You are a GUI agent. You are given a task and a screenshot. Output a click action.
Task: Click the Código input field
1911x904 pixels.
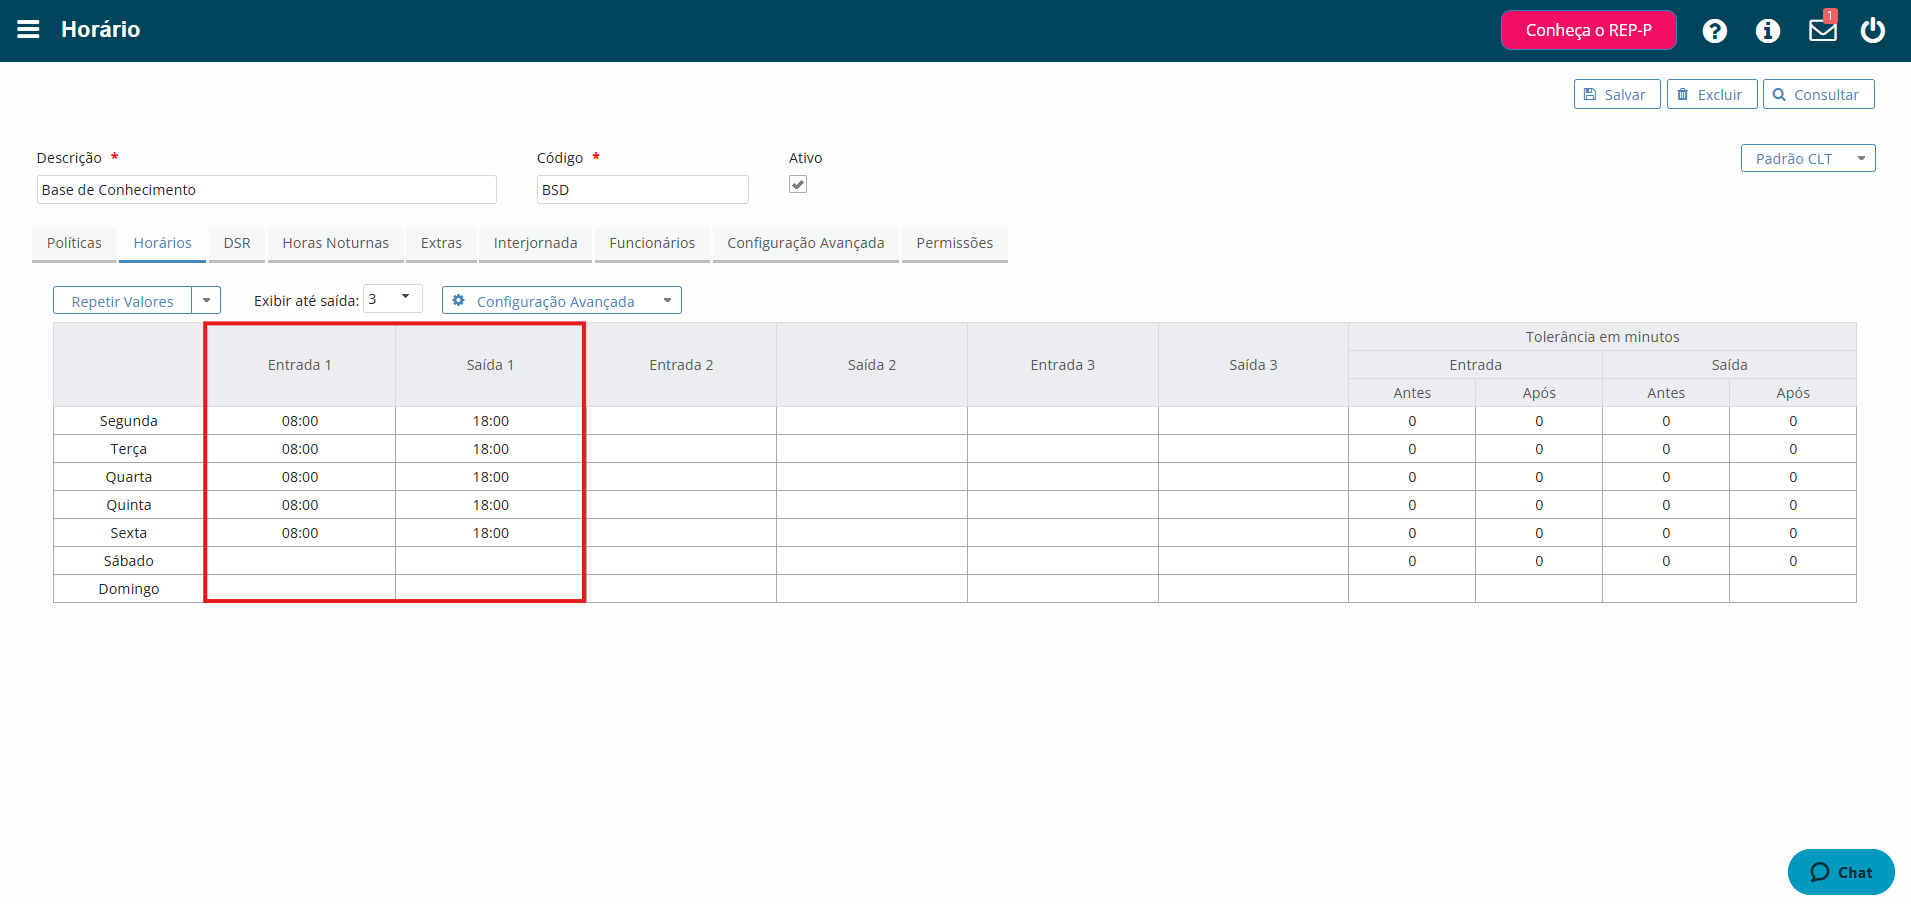[643, 189]
